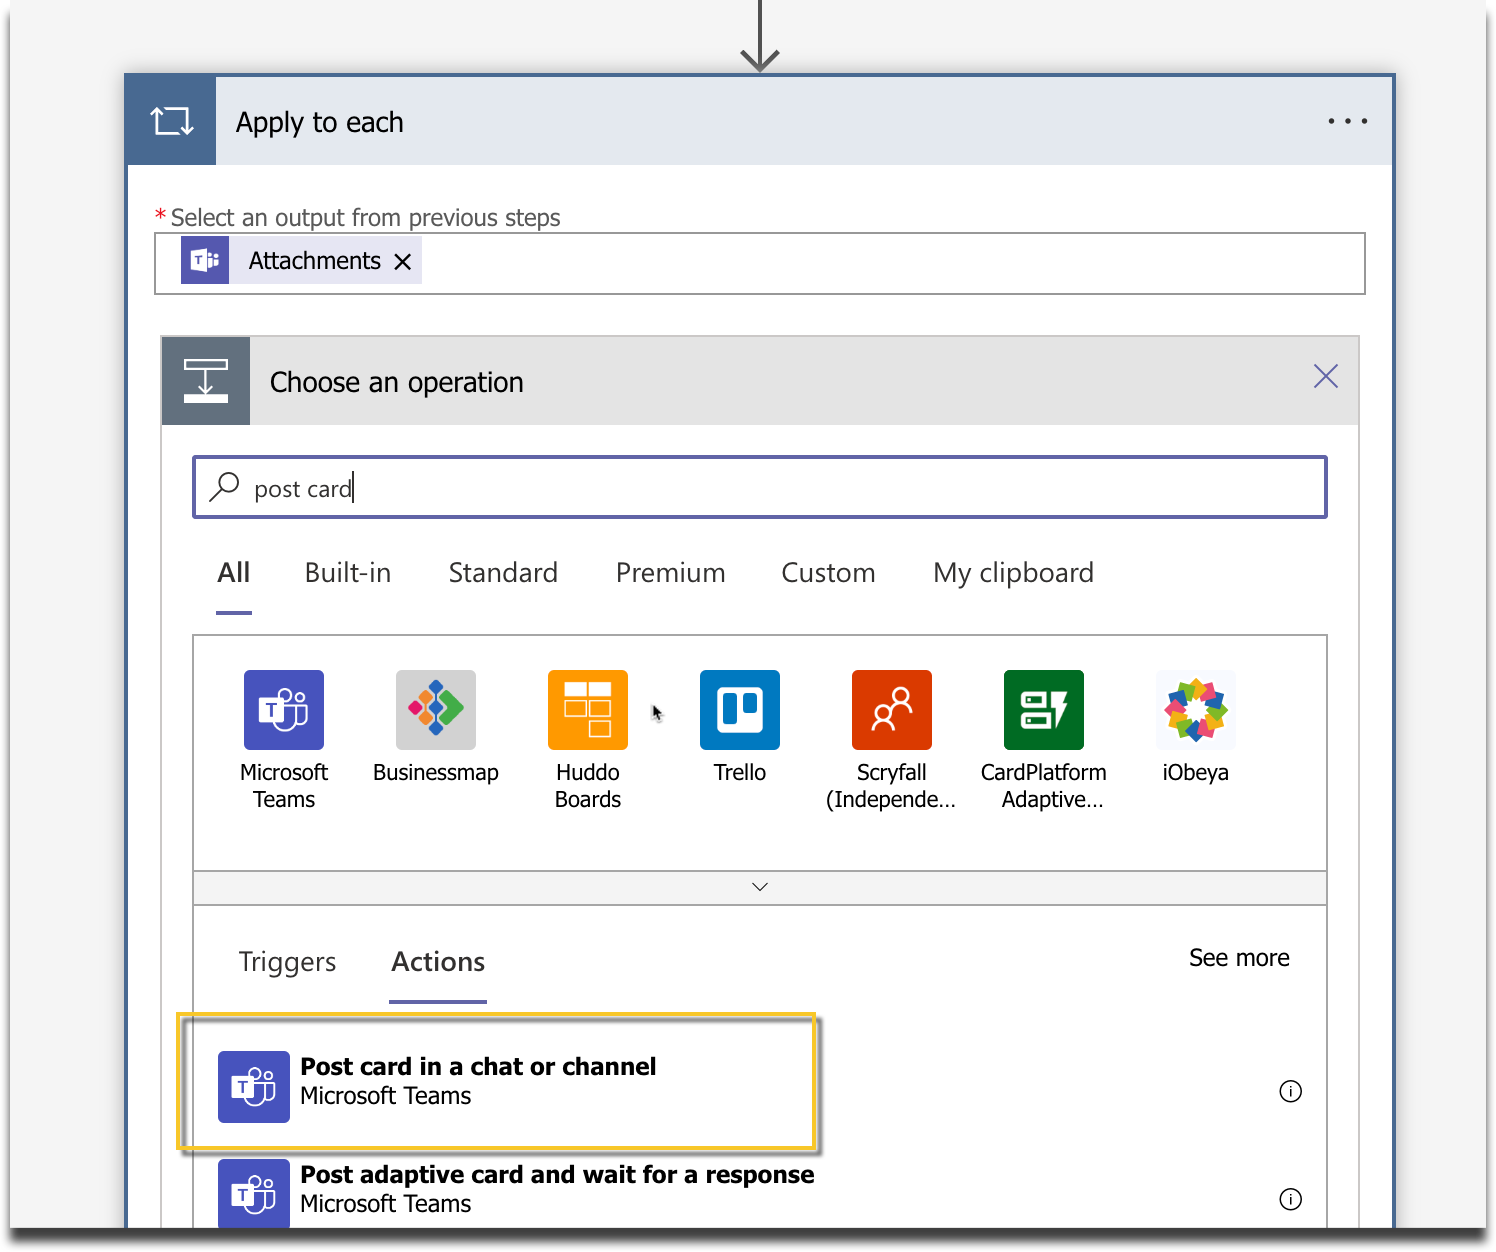This screenshot has width=1496, height=1252.
Task: Close the Choose an operation panel
Action: [1326, 376]
